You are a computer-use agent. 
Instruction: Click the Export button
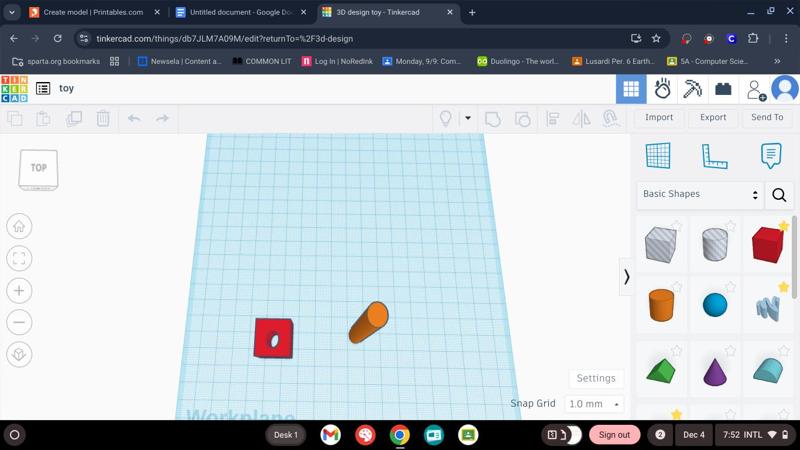(713, 117)
